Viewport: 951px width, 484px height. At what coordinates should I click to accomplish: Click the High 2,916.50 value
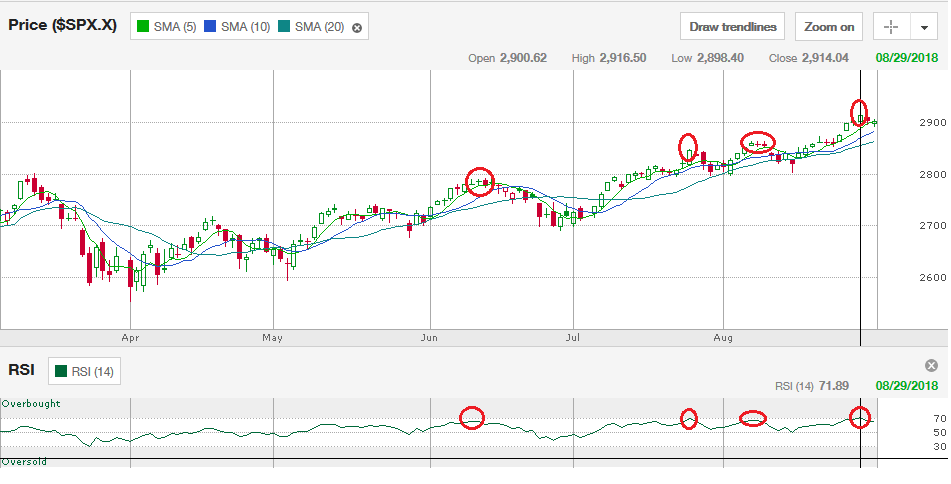609,58
